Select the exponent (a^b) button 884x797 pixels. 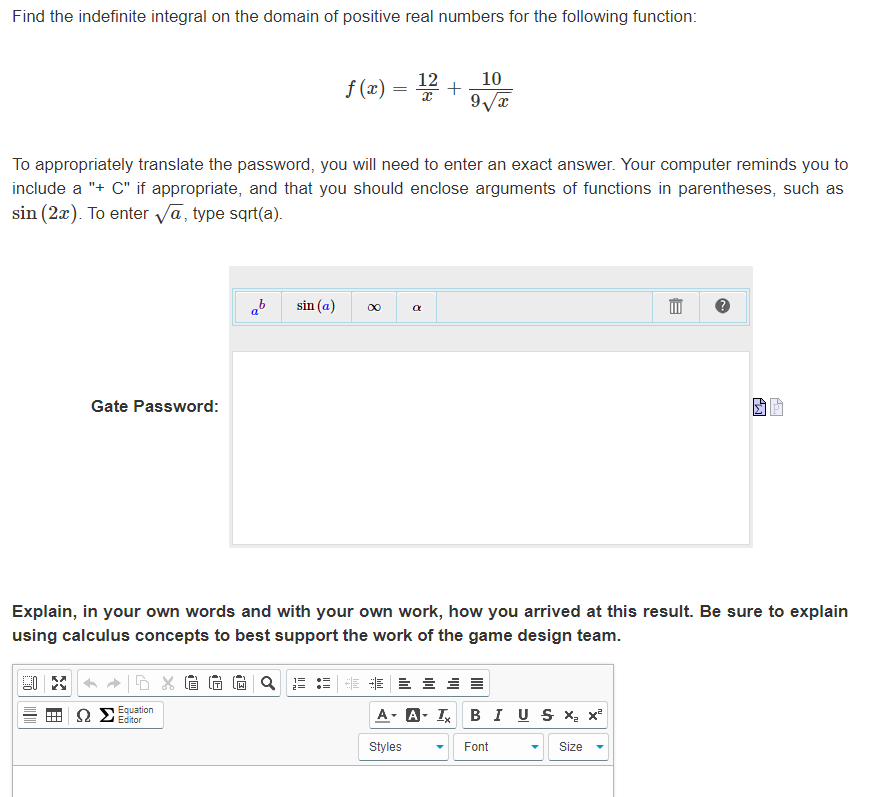point(257,306)
